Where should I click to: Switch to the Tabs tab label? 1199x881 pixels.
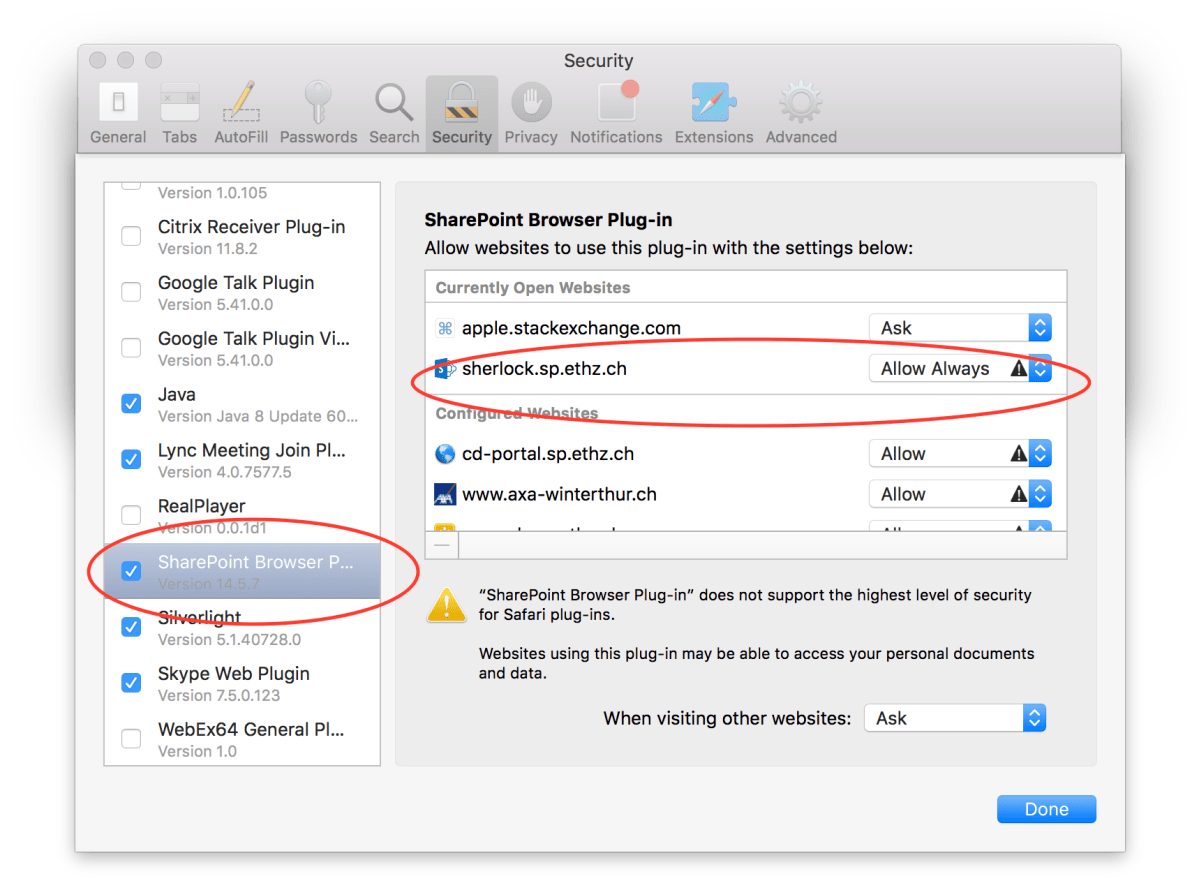[180, 137]
